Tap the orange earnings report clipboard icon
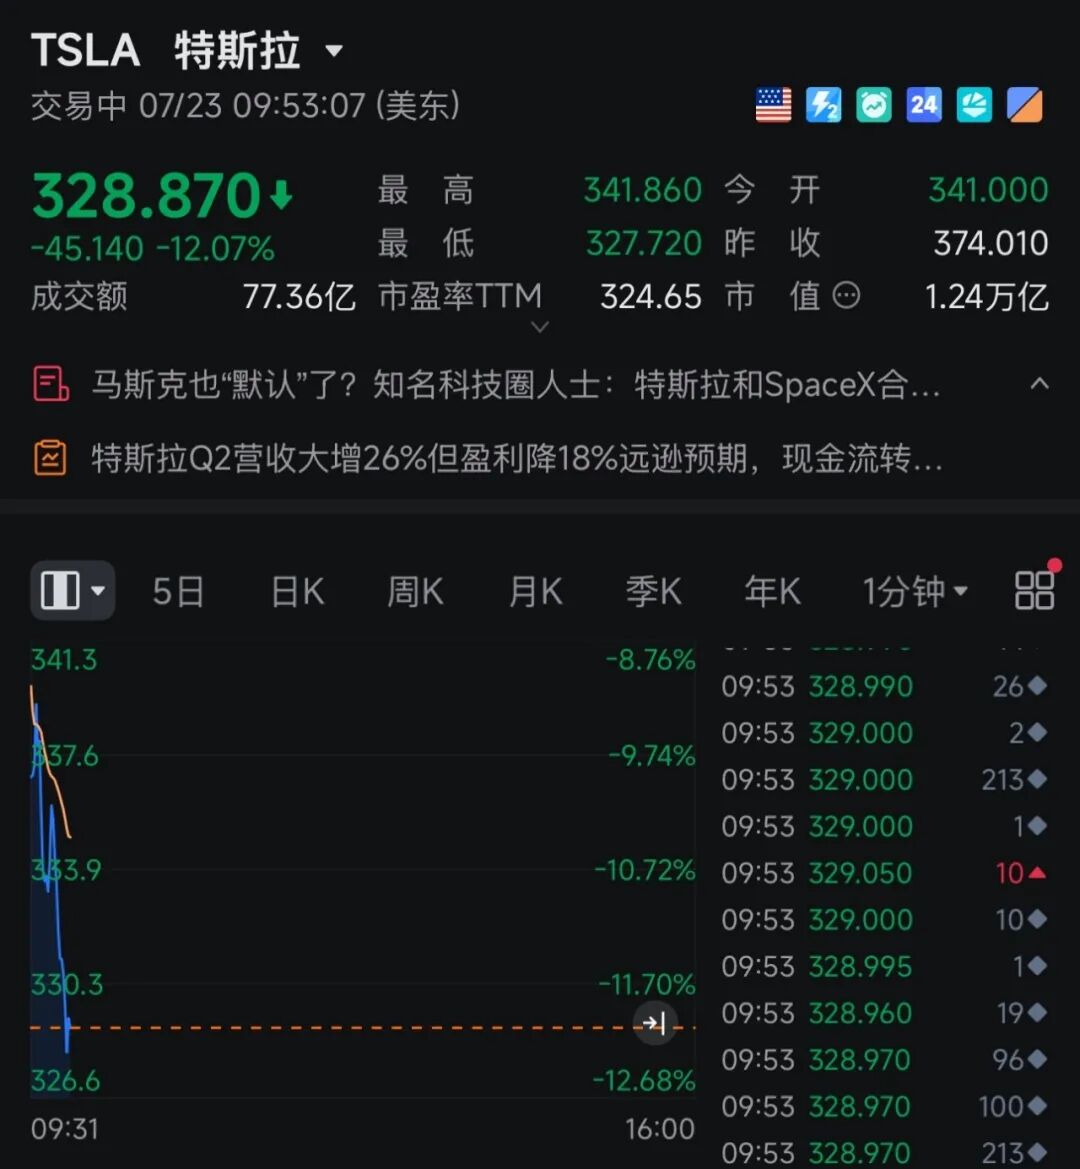The image size is (1080, 1169). coord(50,458)
